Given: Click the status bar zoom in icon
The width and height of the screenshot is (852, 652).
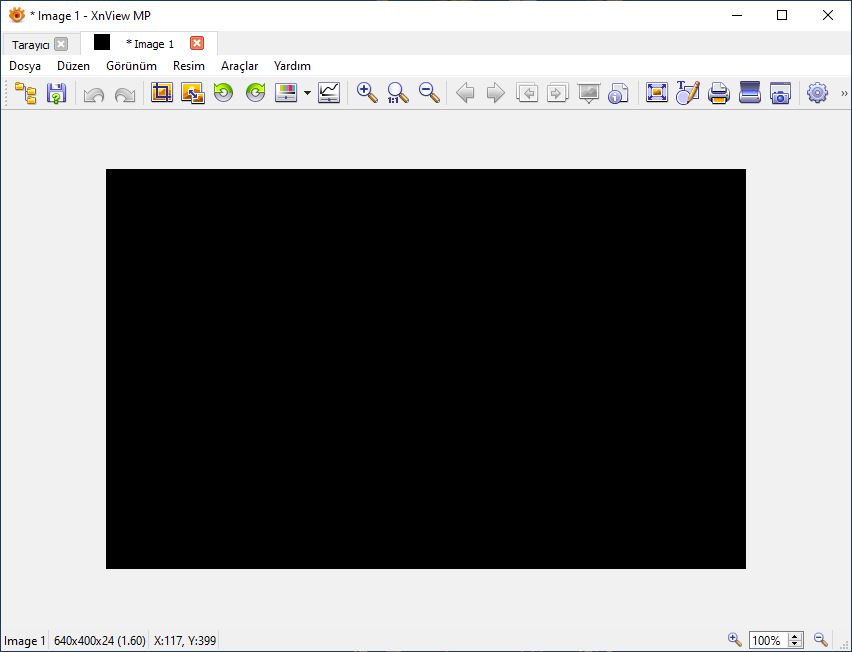Looking at the screenshot, I should [735, 640].
